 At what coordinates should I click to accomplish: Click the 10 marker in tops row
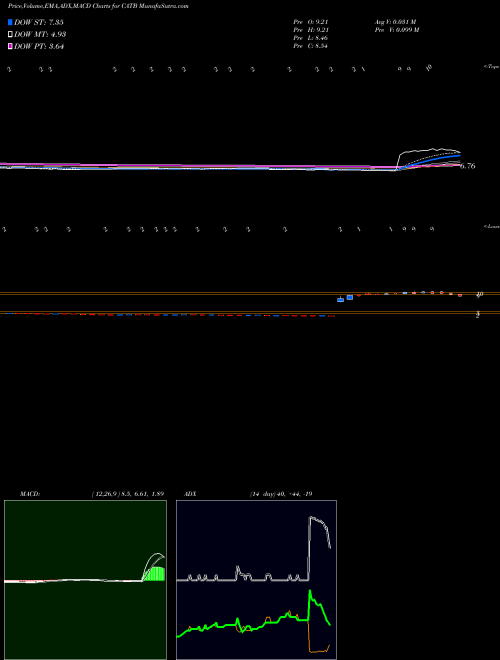point(429,67)
